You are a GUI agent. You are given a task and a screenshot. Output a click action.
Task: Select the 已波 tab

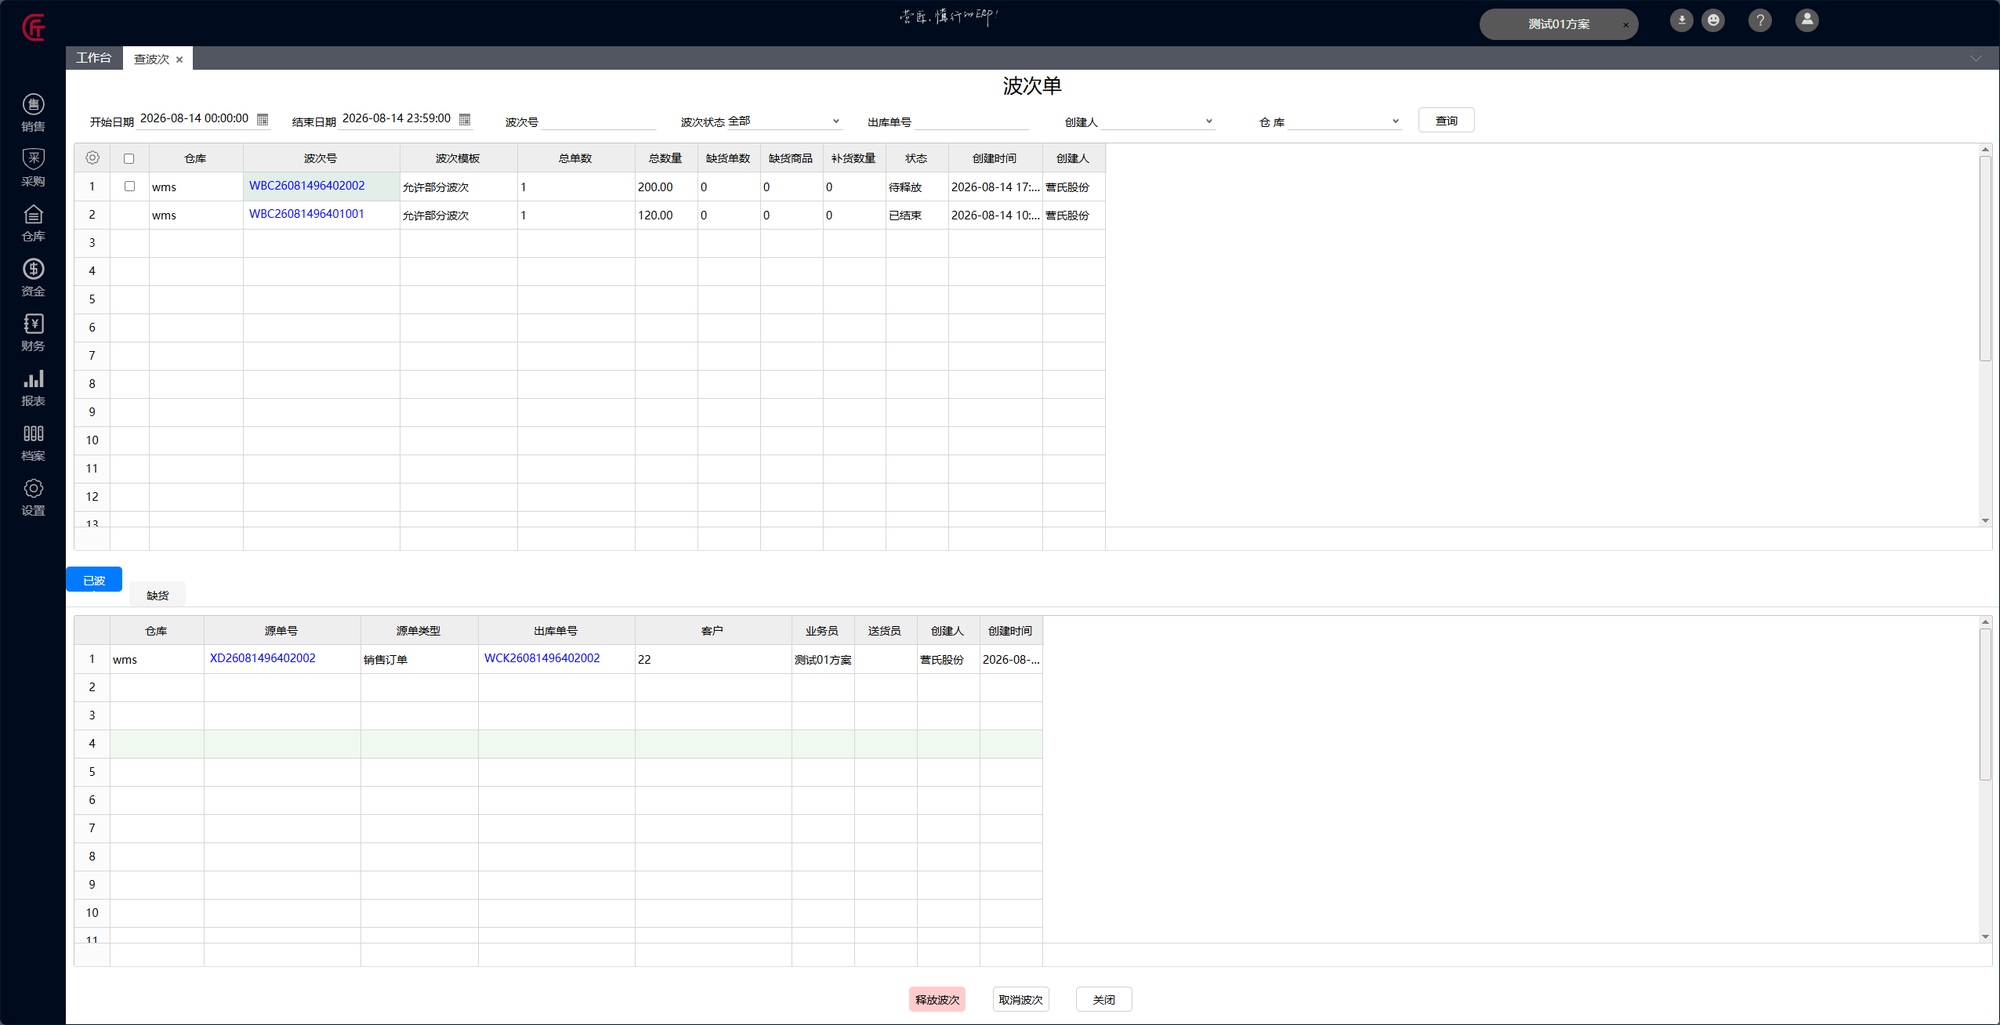point(94,580)
